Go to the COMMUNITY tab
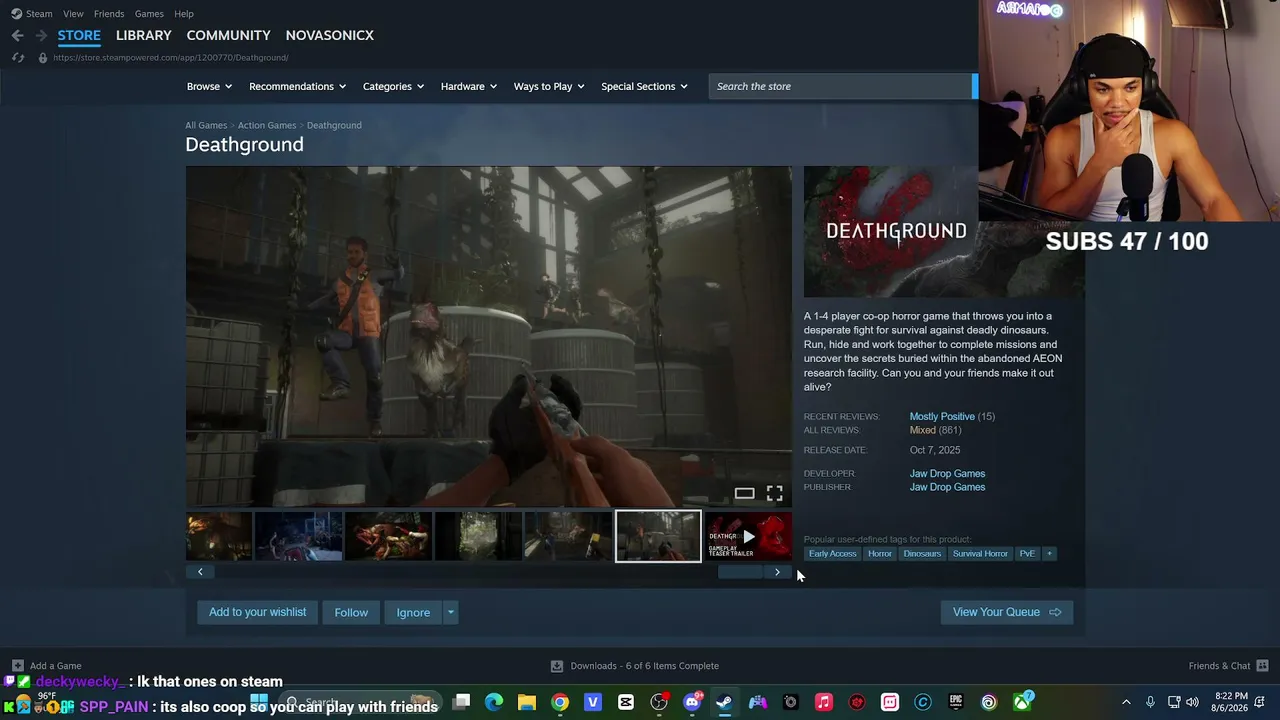The height and width of the screenshot is (720, 1280). (x=228, y=35)
